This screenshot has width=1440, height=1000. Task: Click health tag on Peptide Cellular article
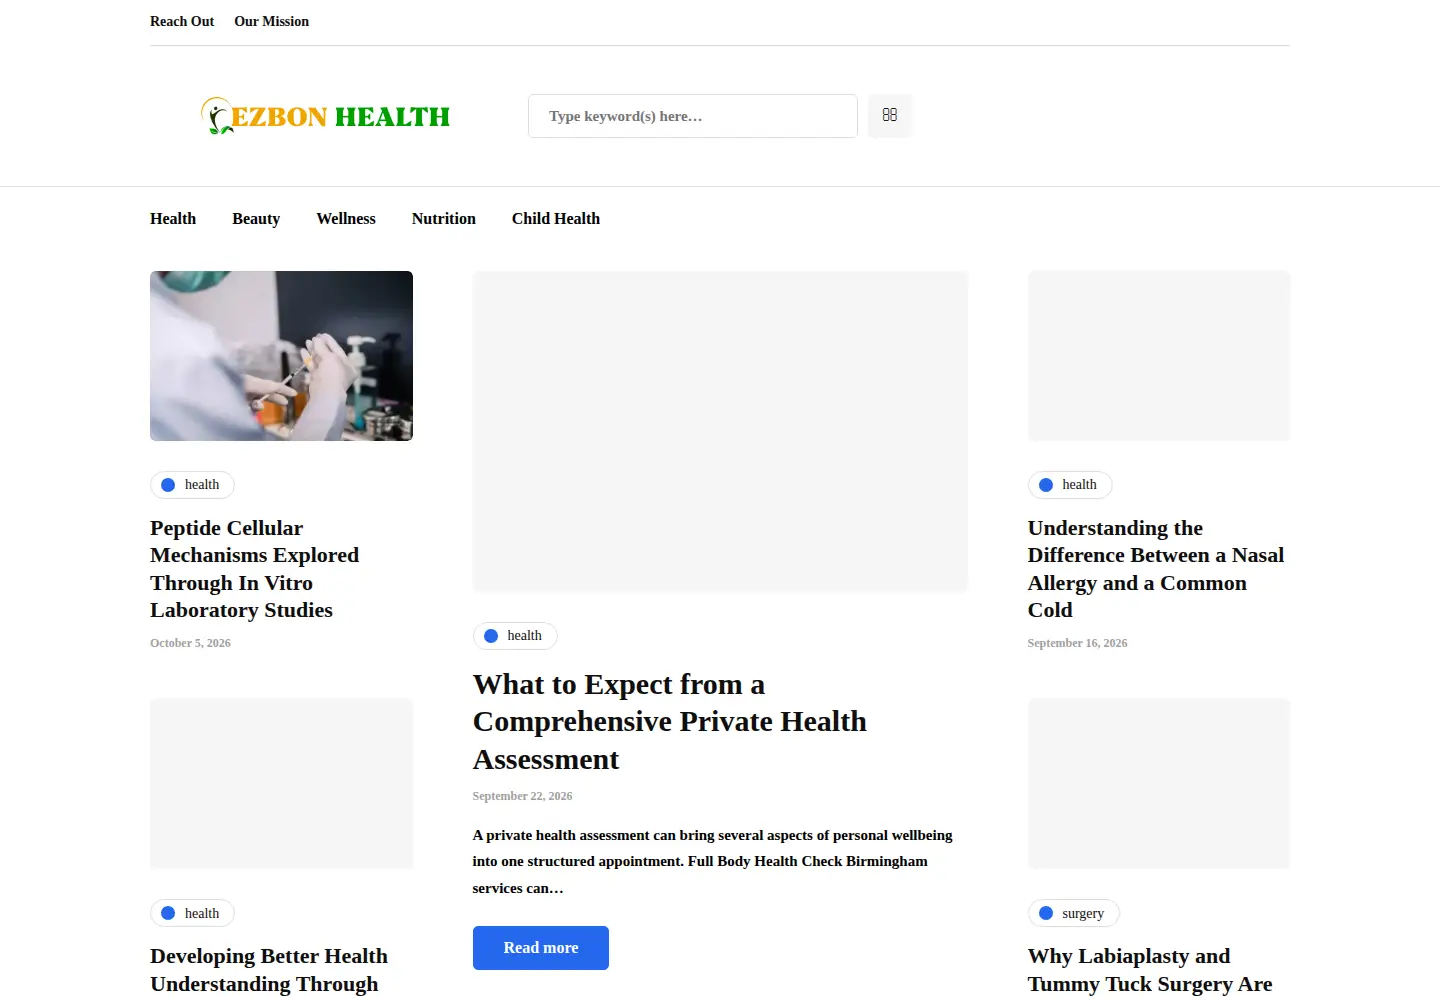click(192, 485)
